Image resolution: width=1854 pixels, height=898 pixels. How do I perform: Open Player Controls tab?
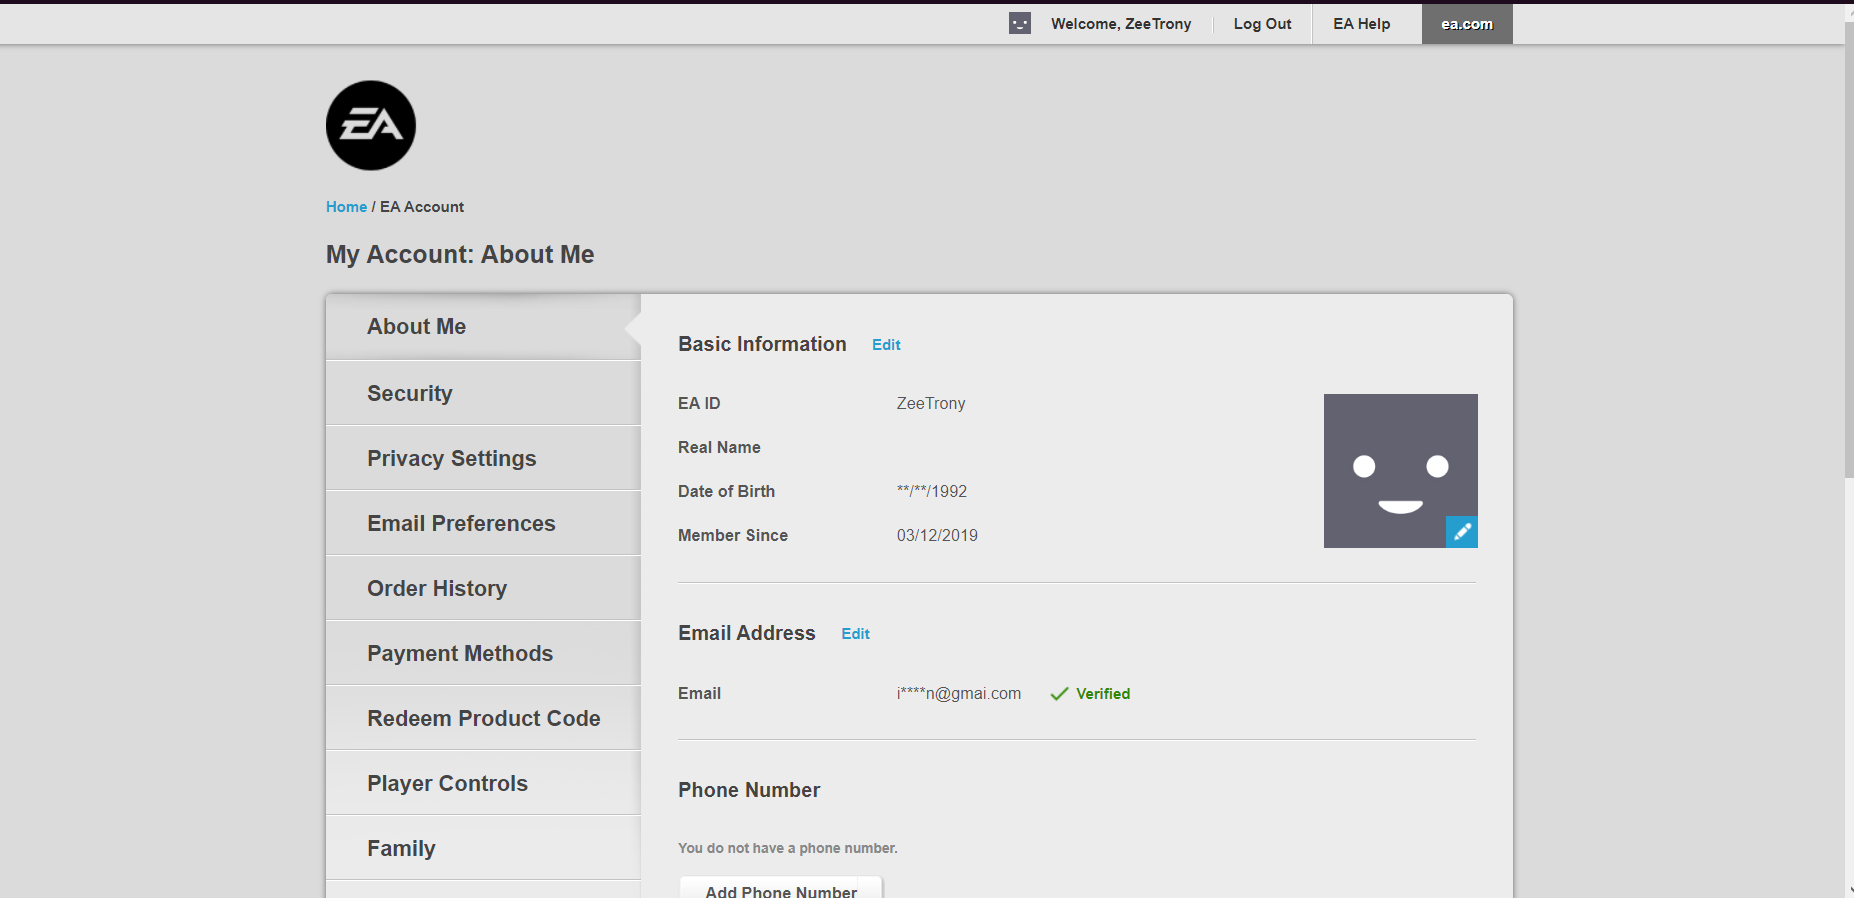[x=447, y=783]
